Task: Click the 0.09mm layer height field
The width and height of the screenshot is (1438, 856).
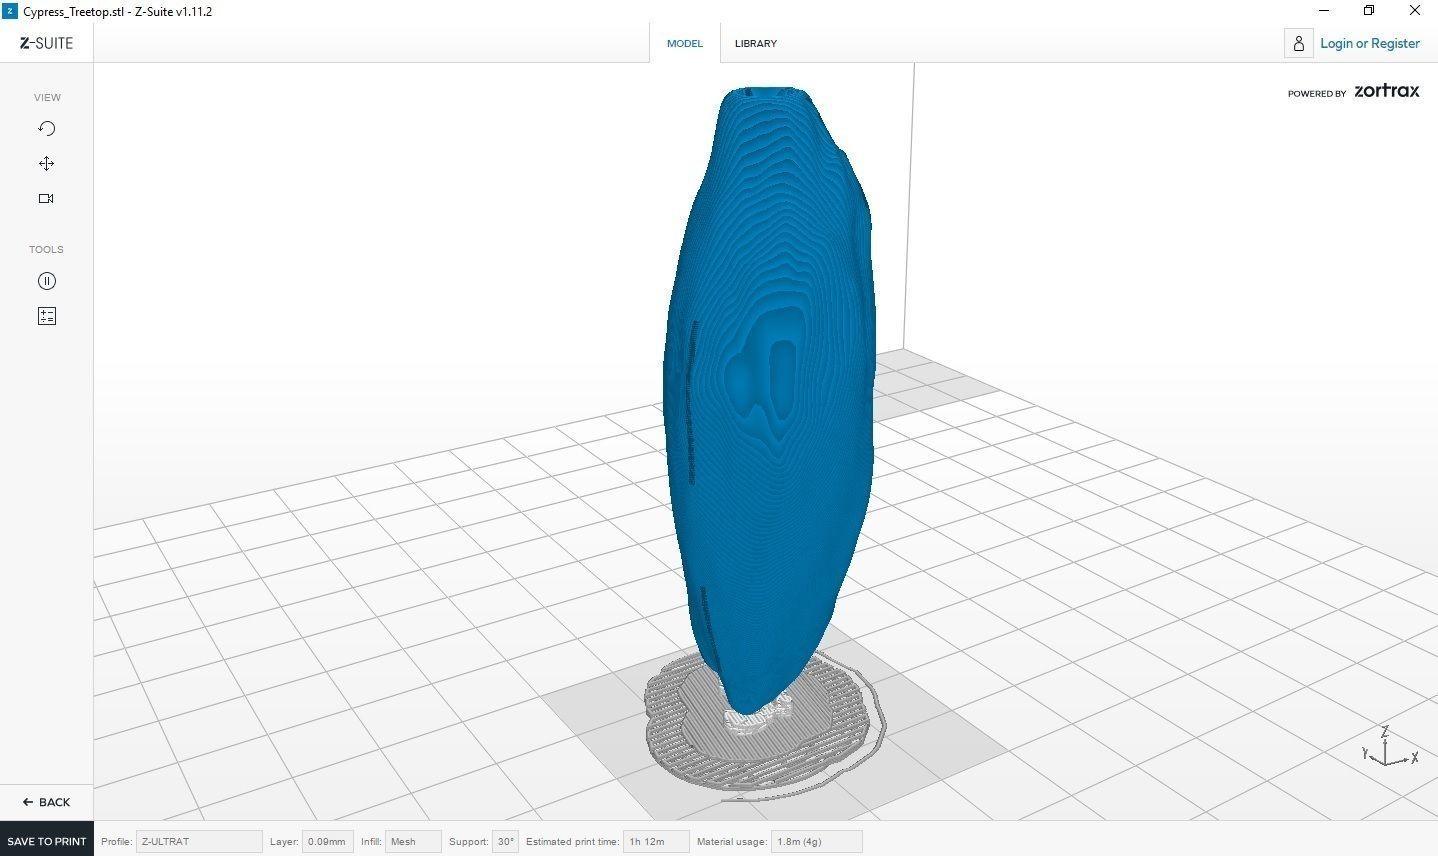Action: [327, 841]
